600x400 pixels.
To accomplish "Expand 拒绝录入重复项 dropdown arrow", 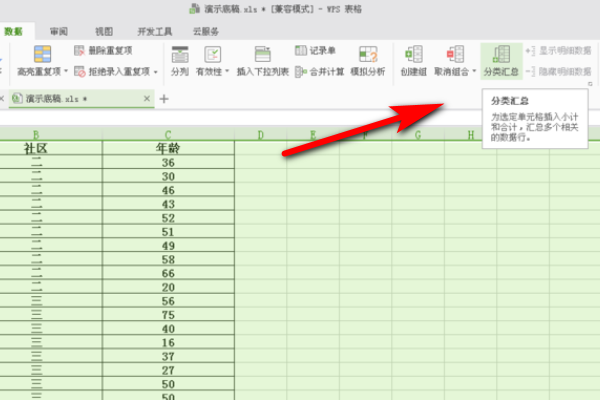I will (155, 72).
